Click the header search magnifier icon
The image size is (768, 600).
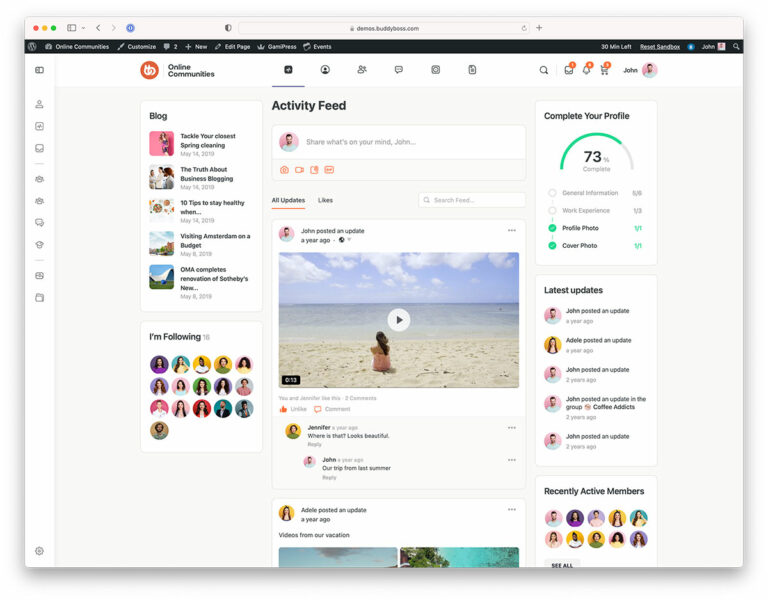click(544, 70)
